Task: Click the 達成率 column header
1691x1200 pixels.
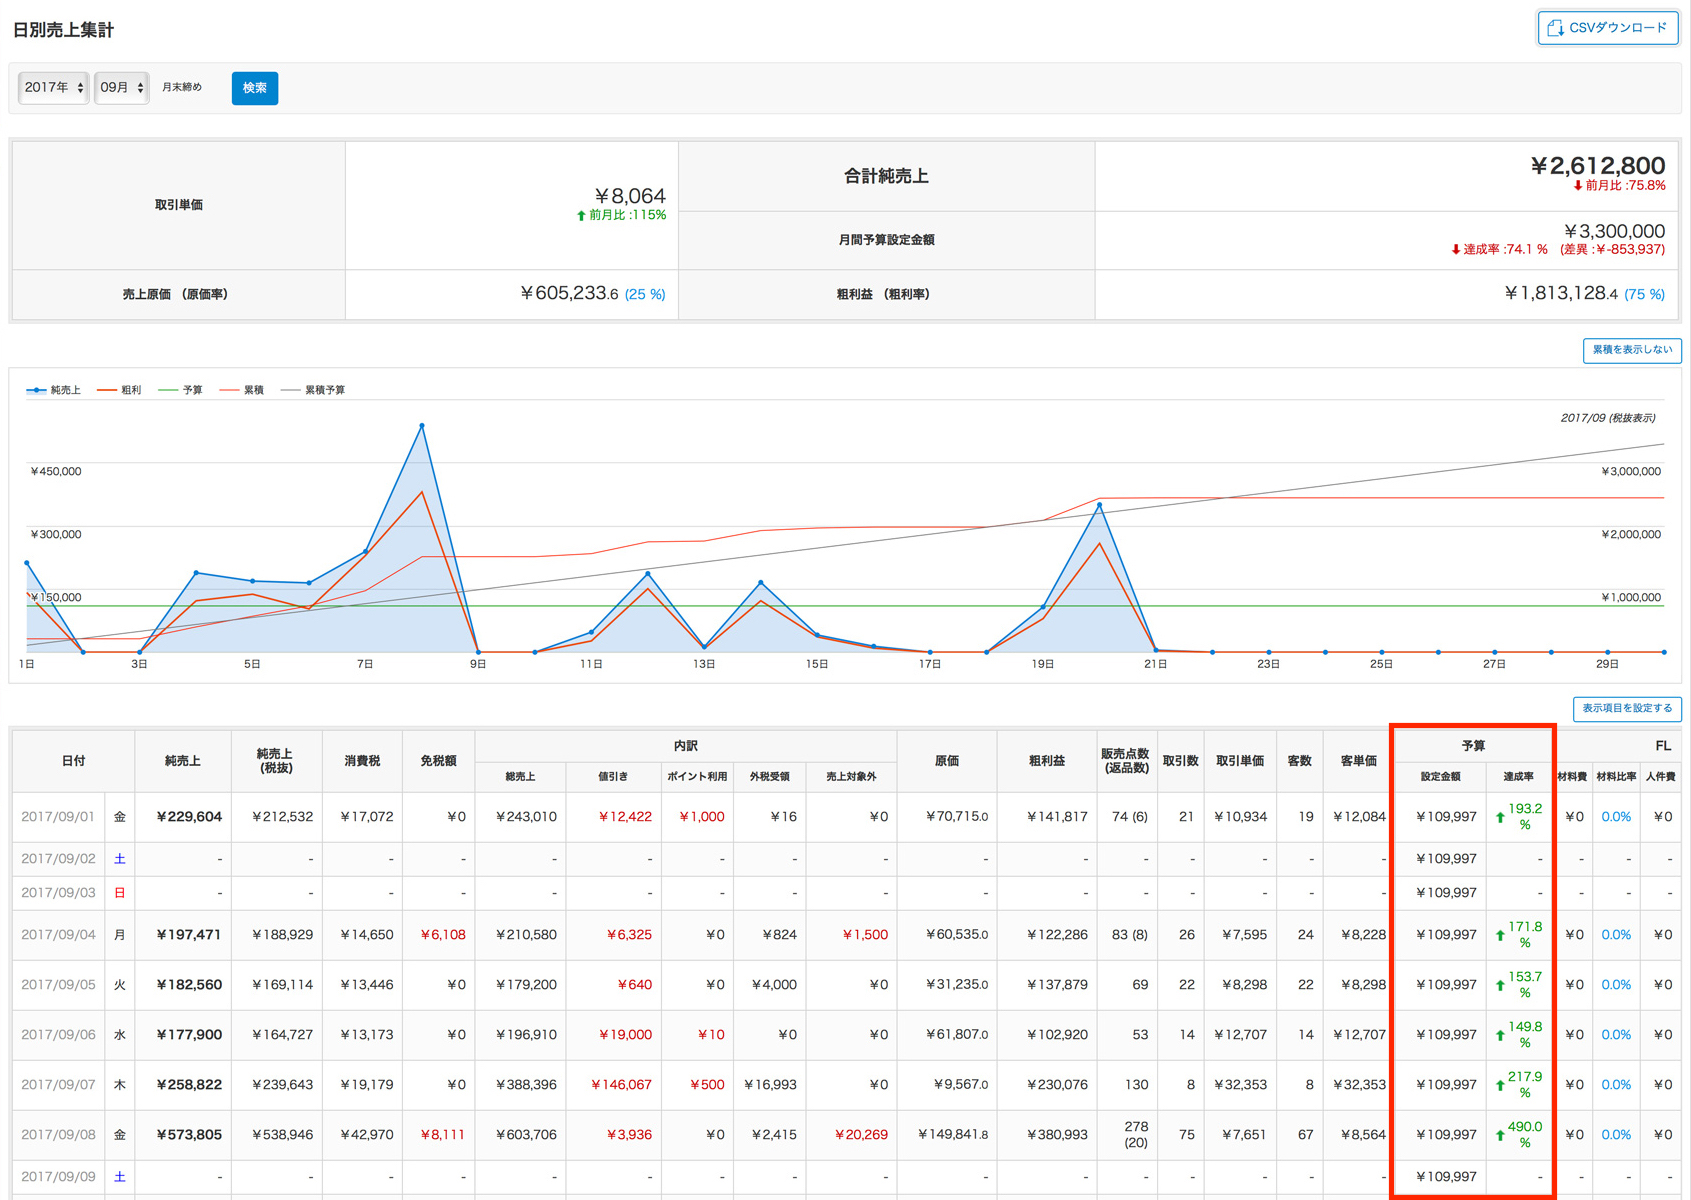Action: [x=1518, y=777]
